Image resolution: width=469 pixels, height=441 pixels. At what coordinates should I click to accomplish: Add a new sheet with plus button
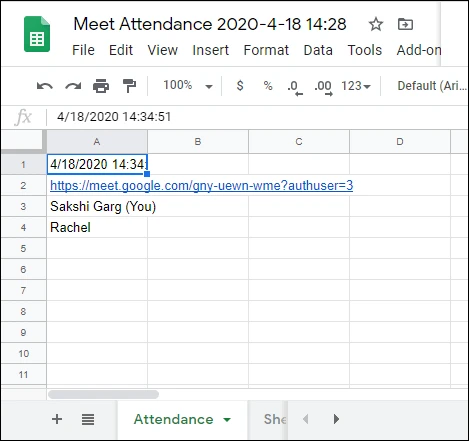(x=57, y=419)
